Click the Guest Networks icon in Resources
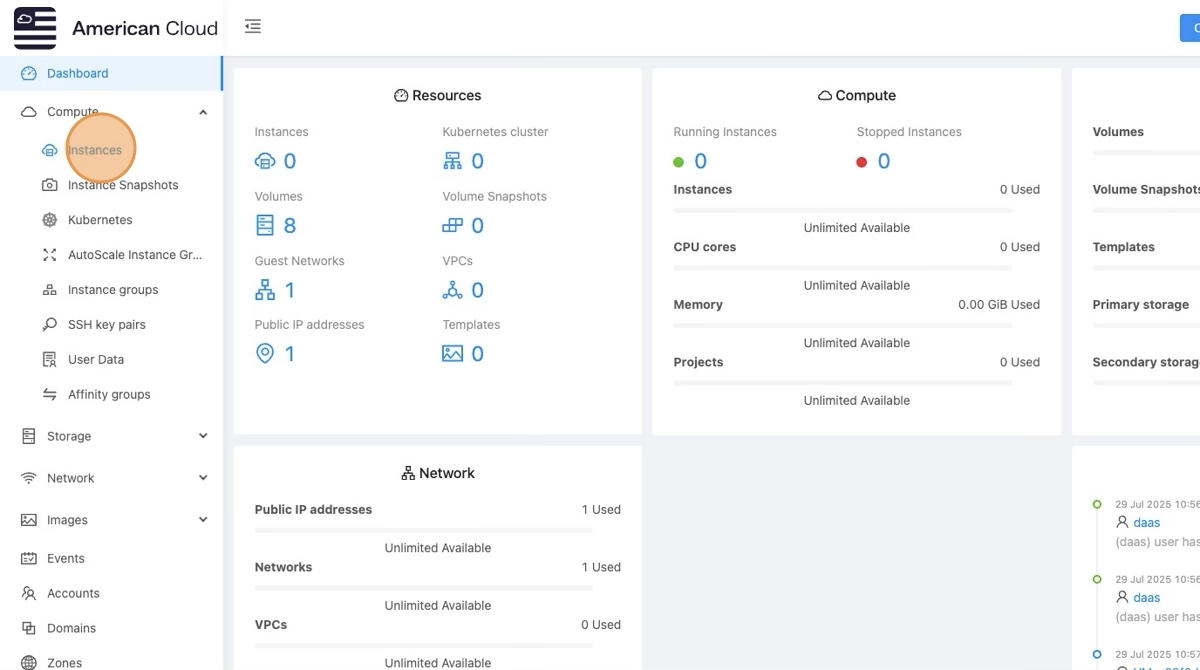 coord(265,290)
